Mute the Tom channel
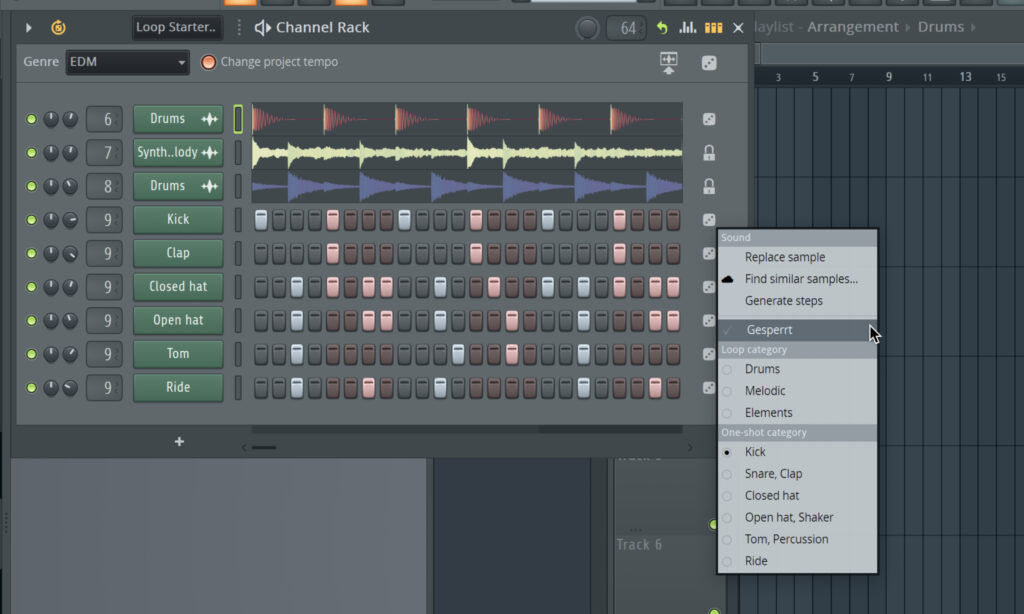1024x614 pixels. click(31, 354)
